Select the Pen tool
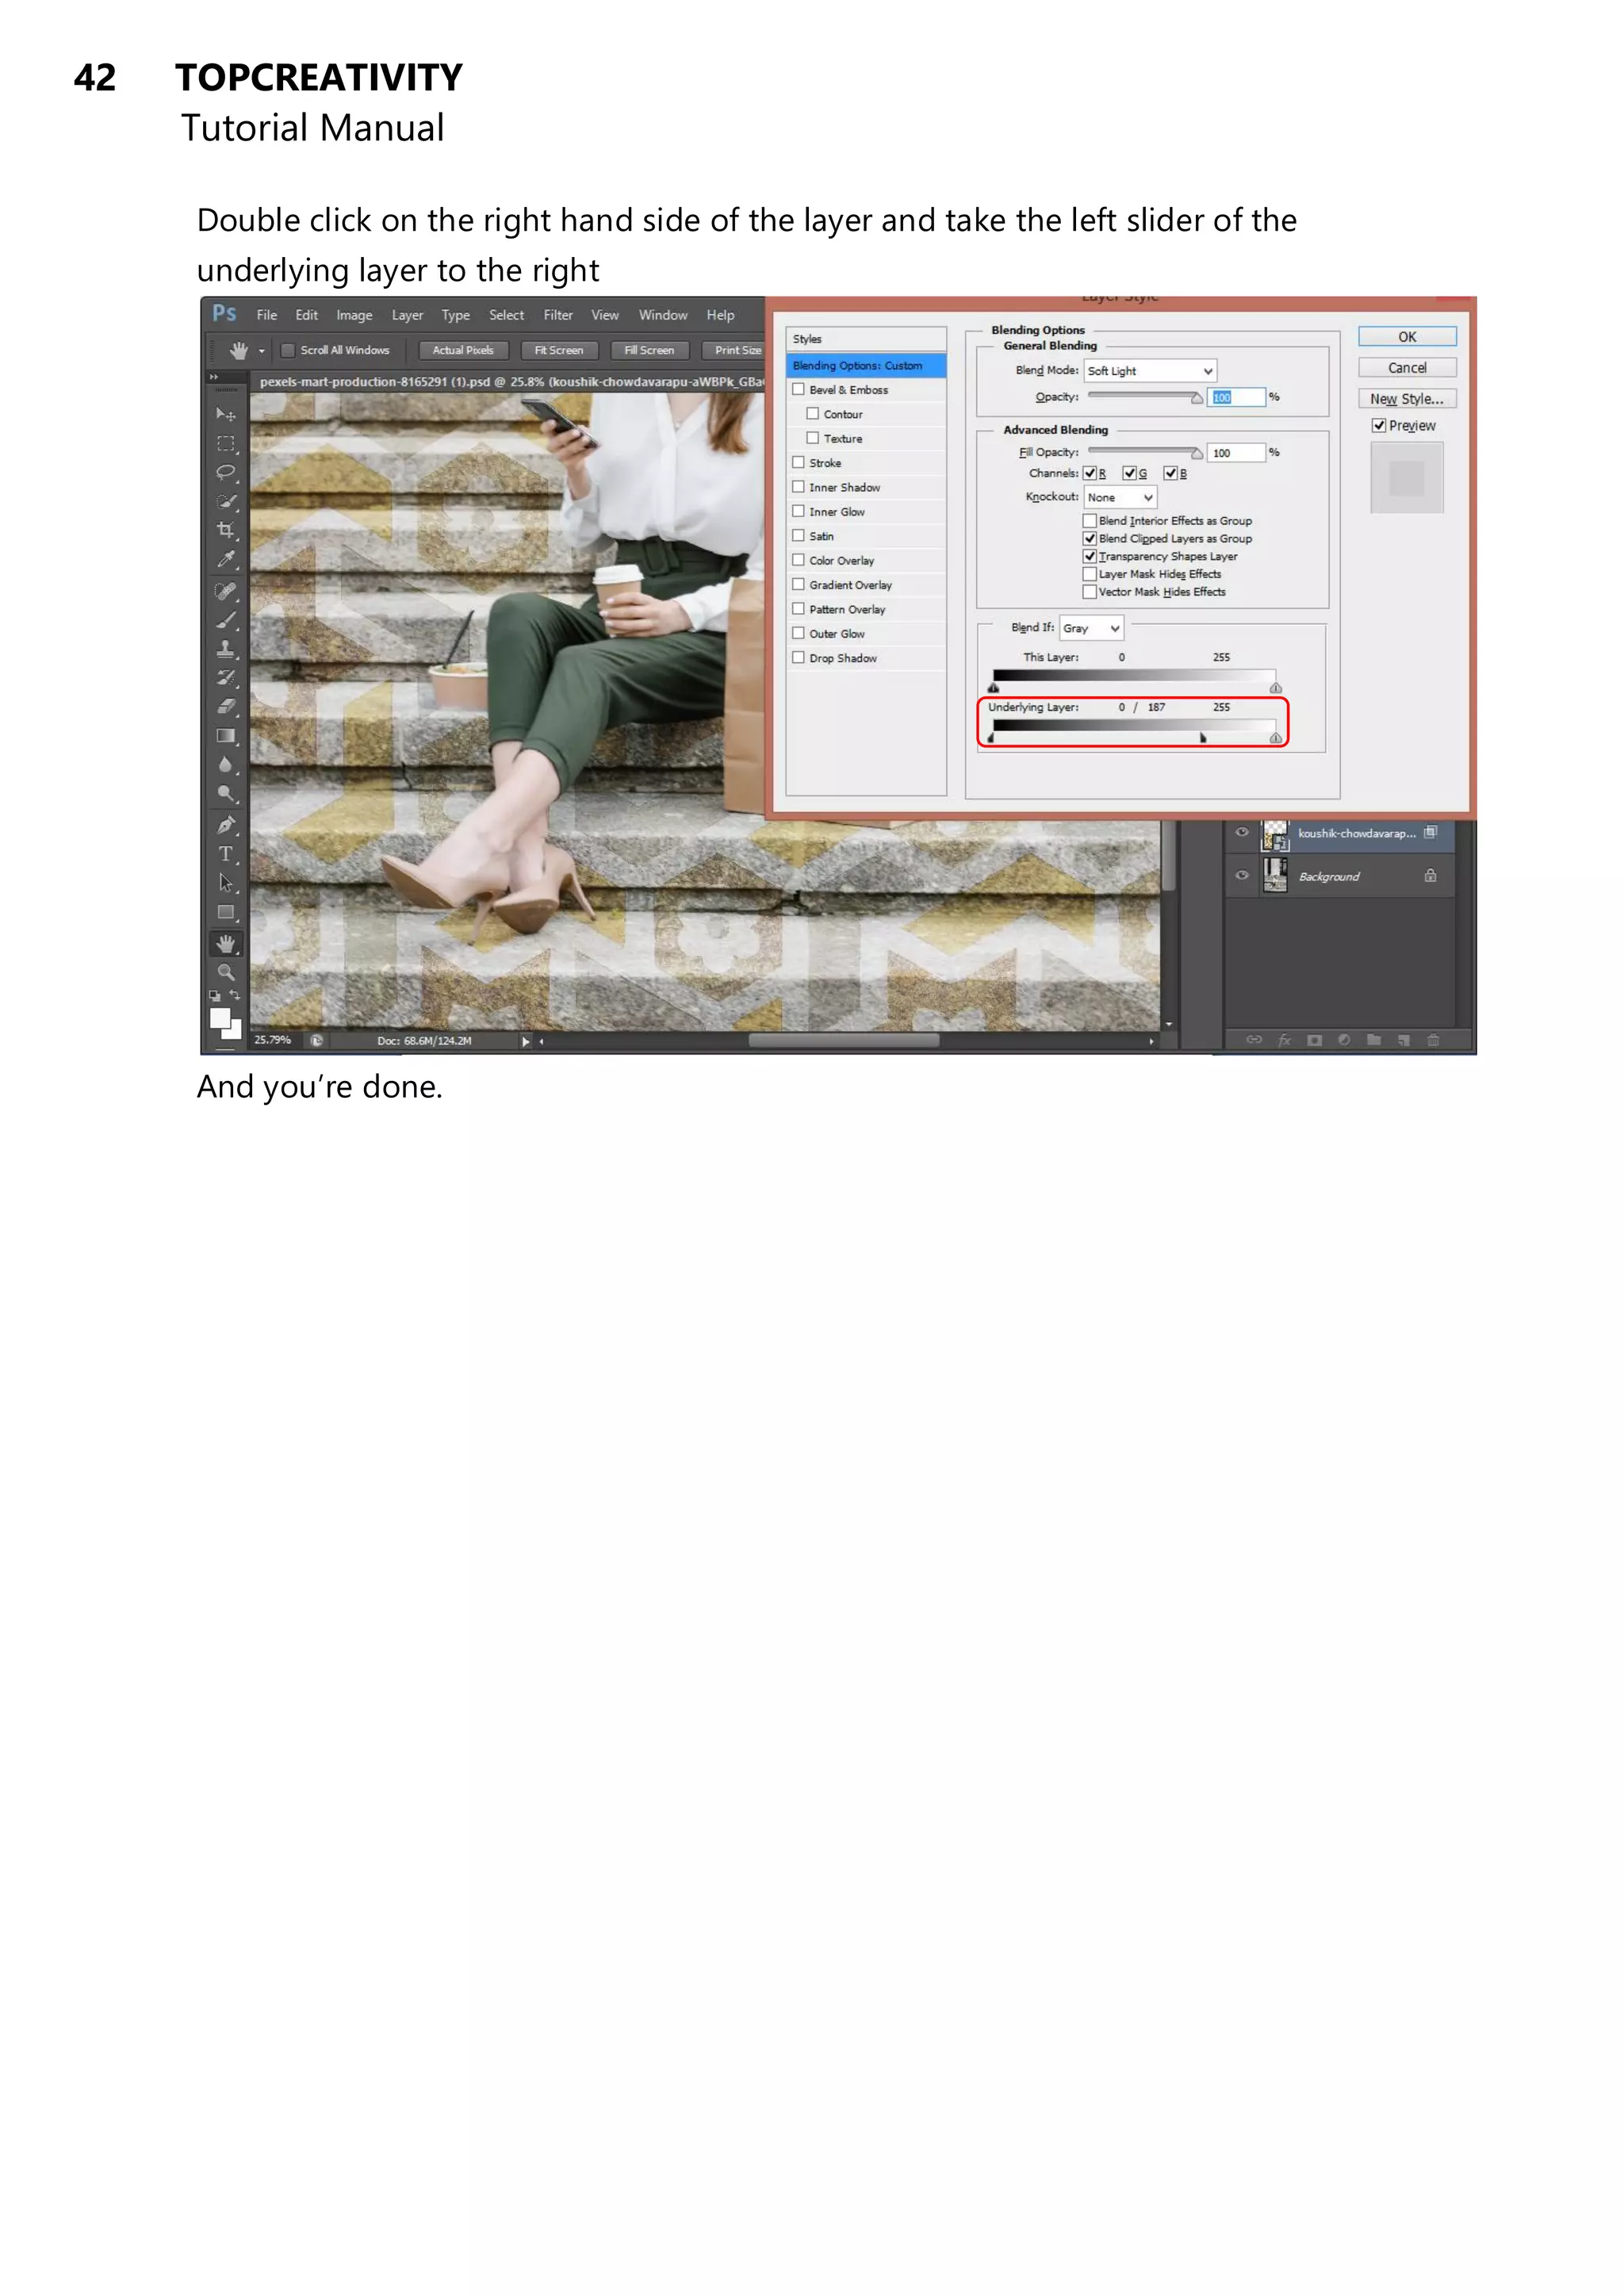 [226, 825]
